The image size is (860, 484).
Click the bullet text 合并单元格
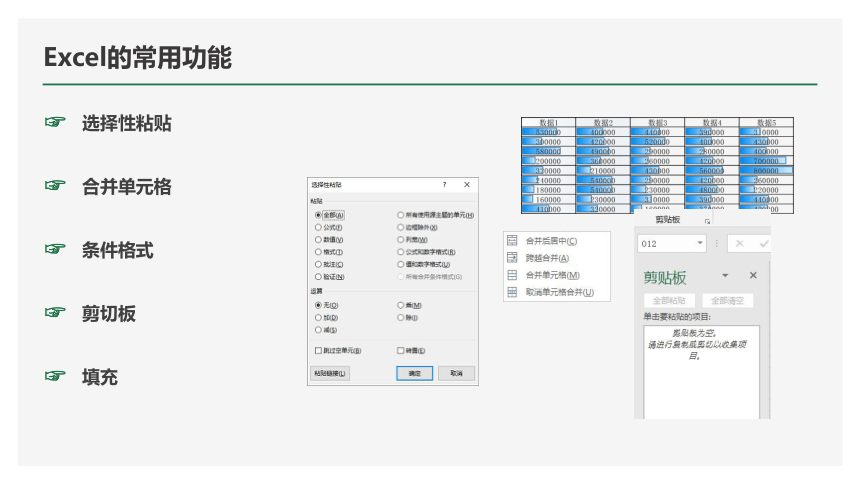[127, 187]
